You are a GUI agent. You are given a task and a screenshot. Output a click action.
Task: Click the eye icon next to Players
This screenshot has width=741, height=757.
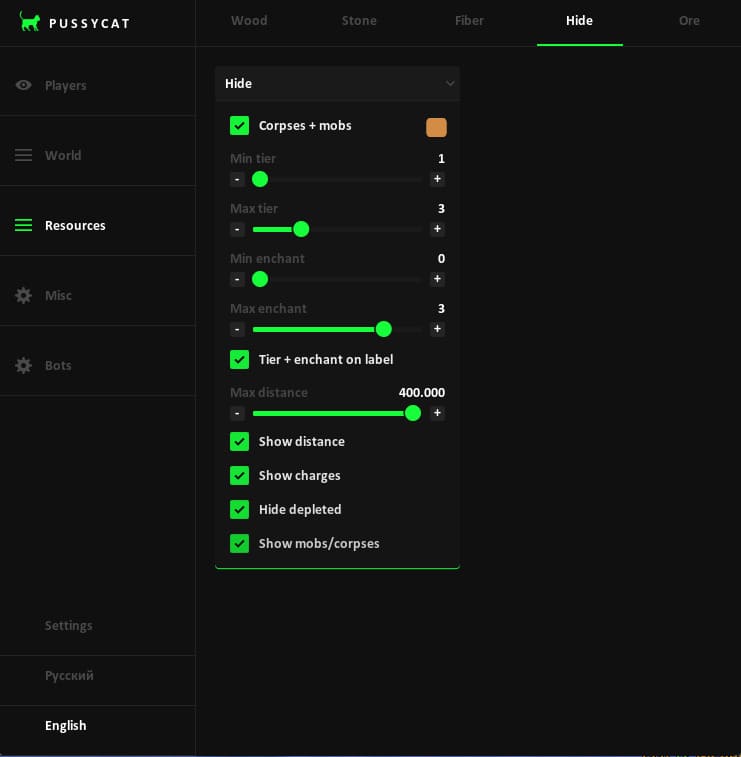click(x=23, y=85)
